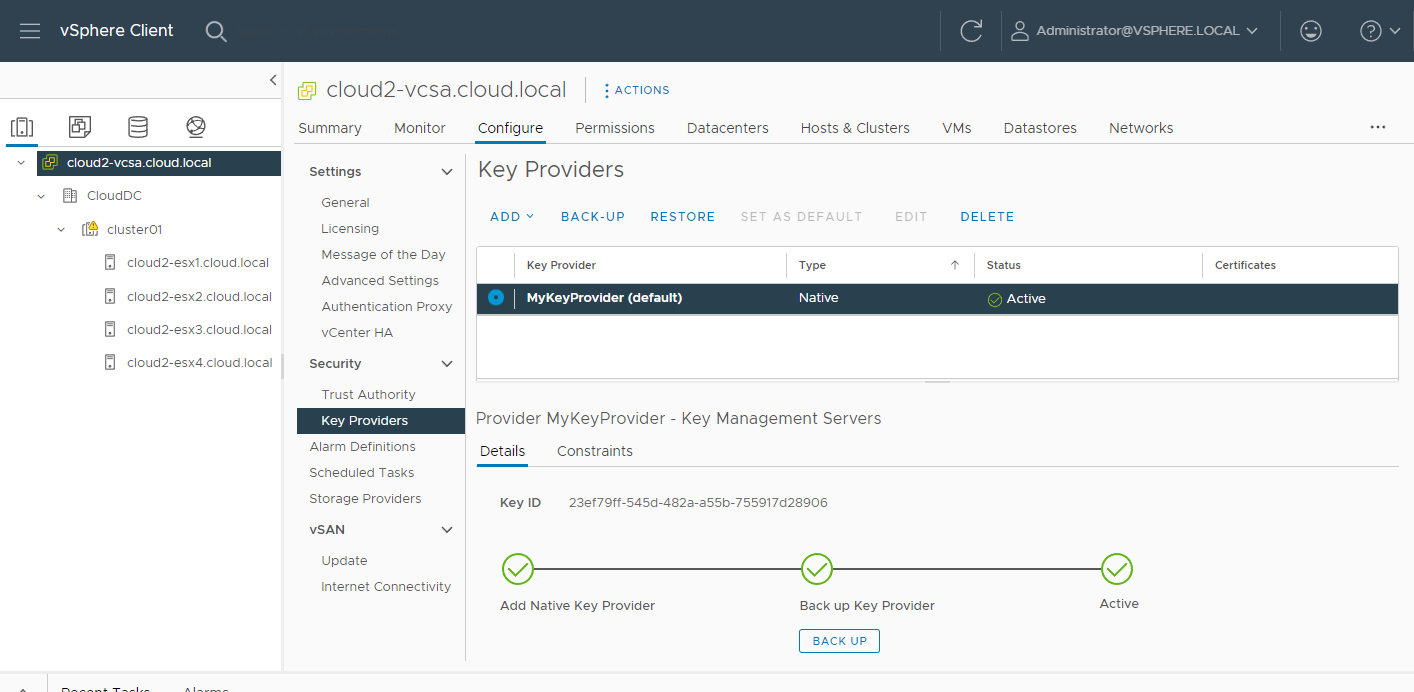Open the help question mark menu
The width and height of the screenshot is (1414, 692).
click(x=1380, y=31)
